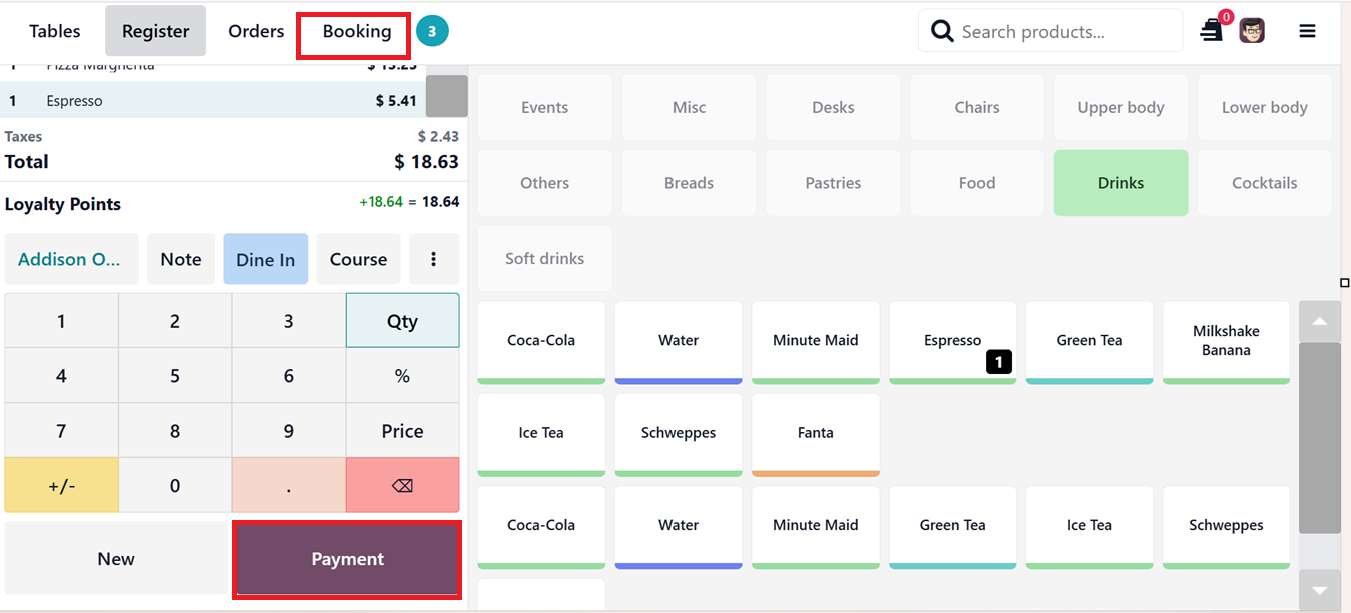
Task: Click the user avatar icon
Action: (1252, 31)
